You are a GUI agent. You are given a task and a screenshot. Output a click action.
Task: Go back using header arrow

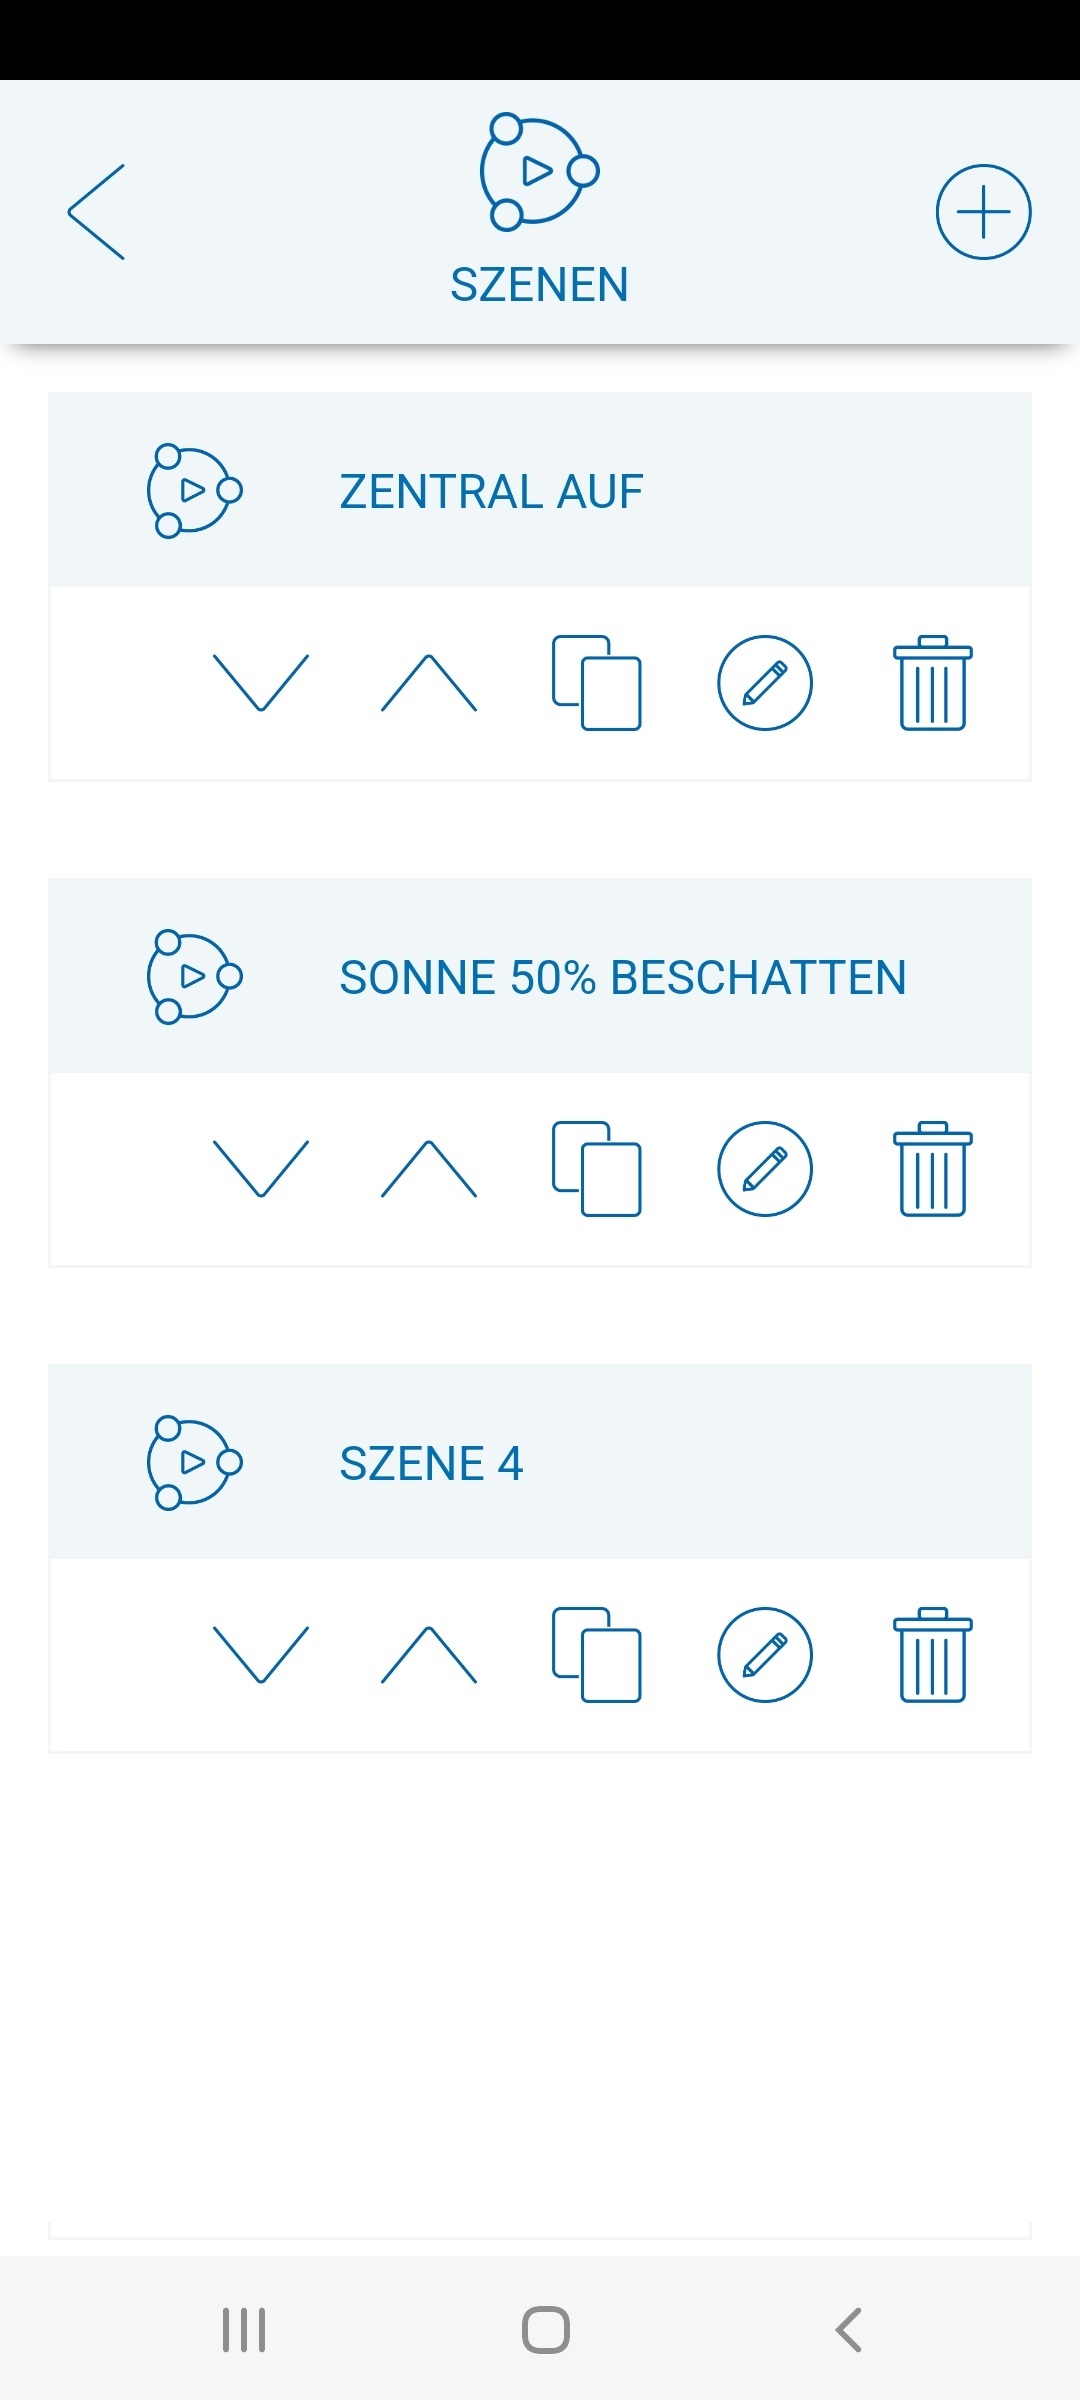(97, 212)
